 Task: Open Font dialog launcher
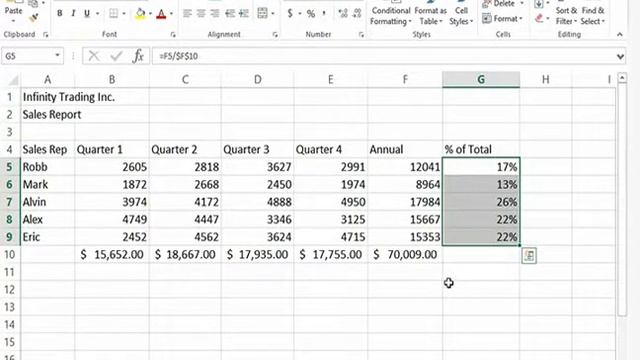(173, 35)
